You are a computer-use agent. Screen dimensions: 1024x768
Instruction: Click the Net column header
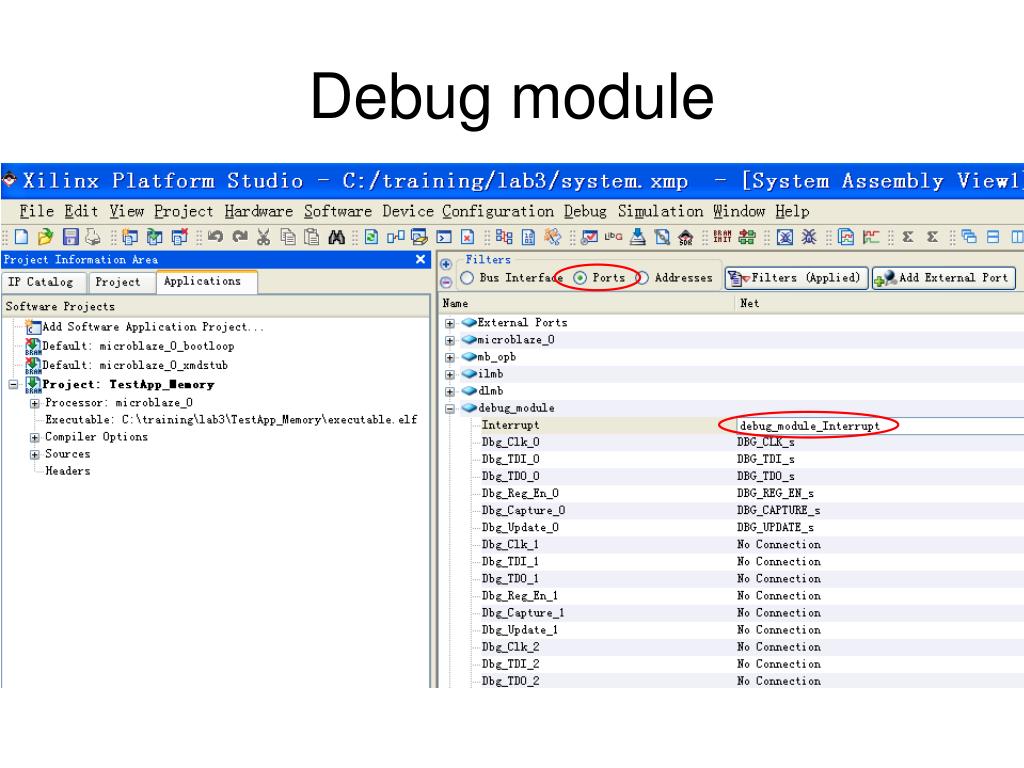[749, 304]
